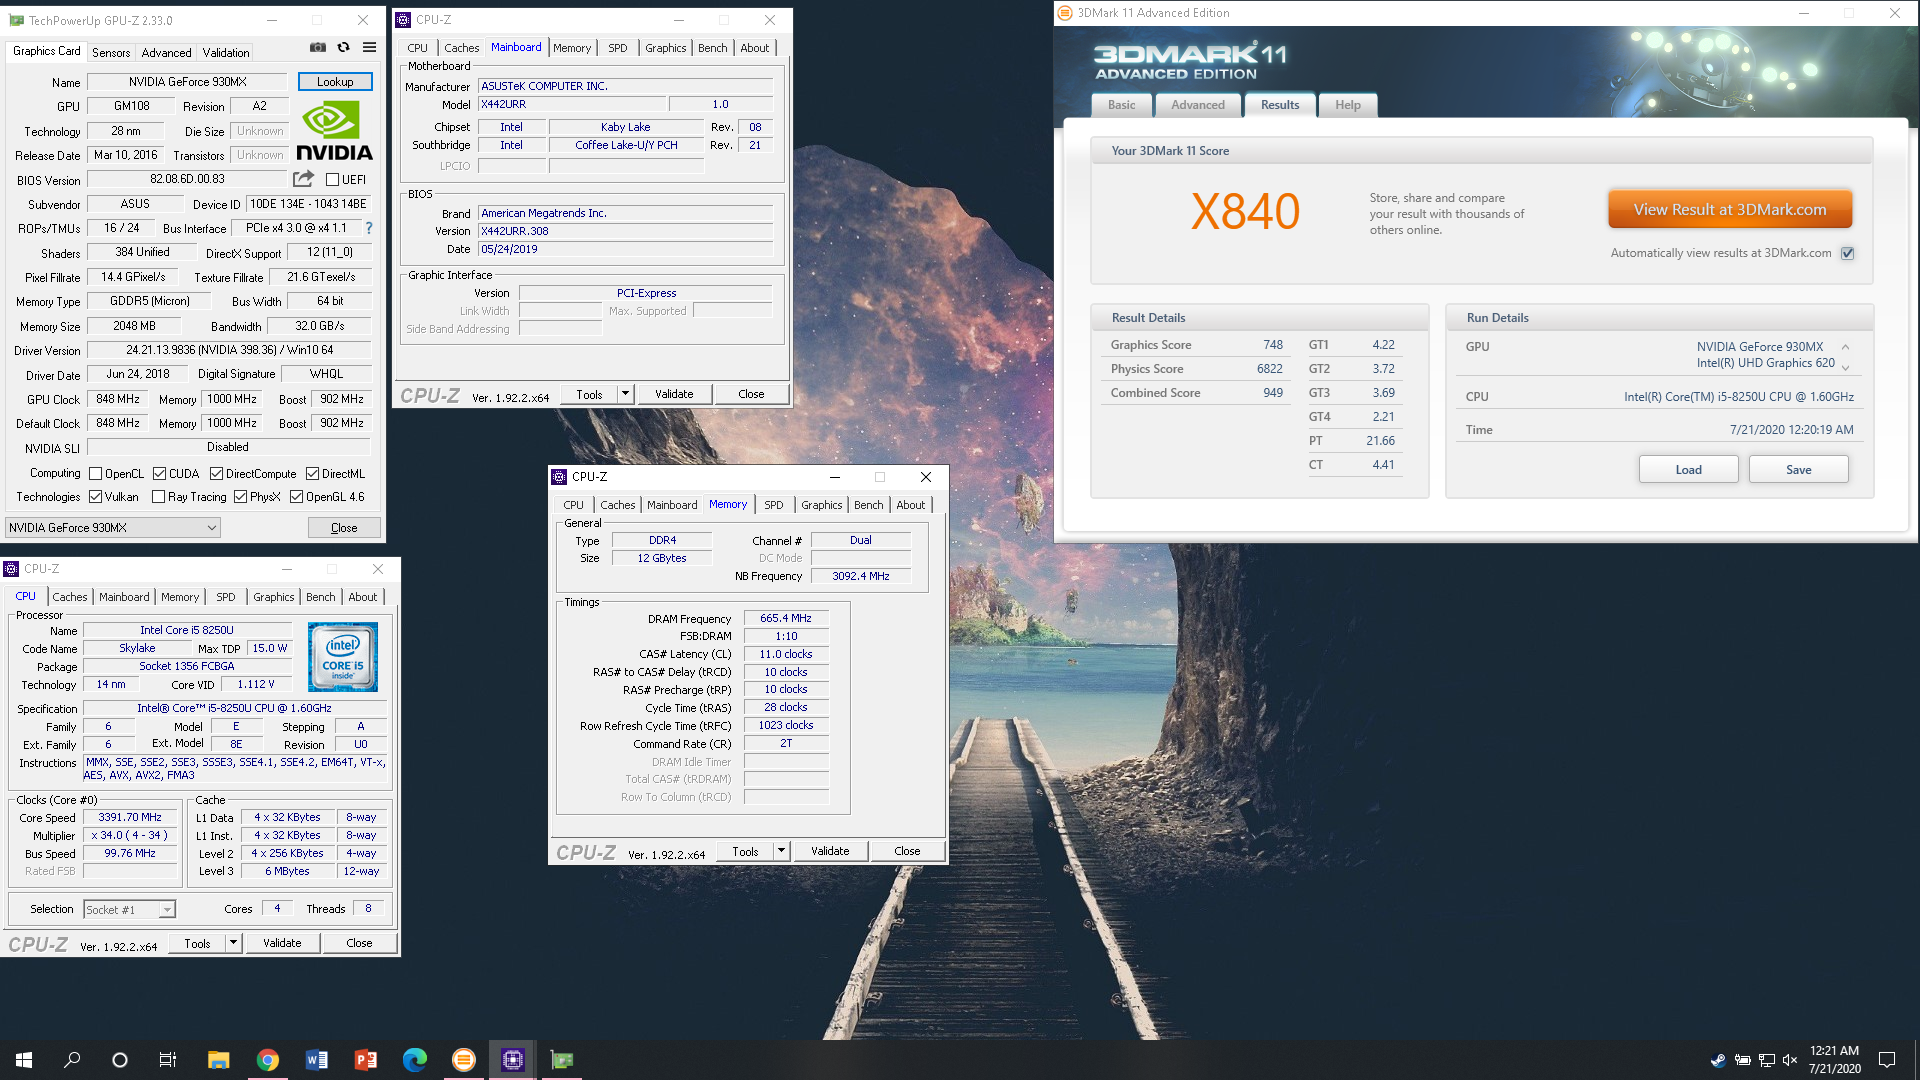Open Task View on taskbar
Screen dimensions: 1920x1080
pos(168,1060)
